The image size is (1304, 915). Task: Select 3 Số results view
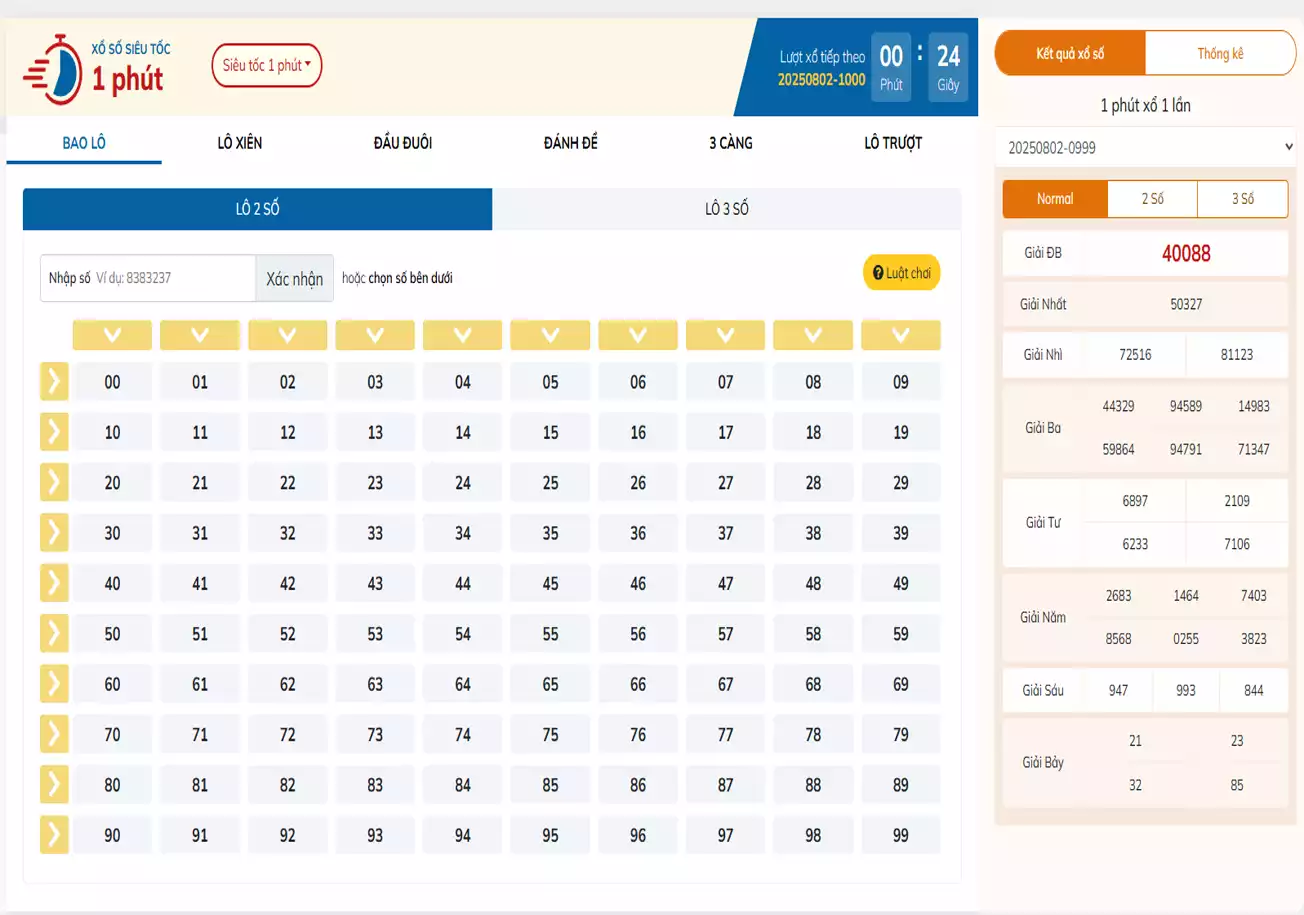(x=1243, y=199)
